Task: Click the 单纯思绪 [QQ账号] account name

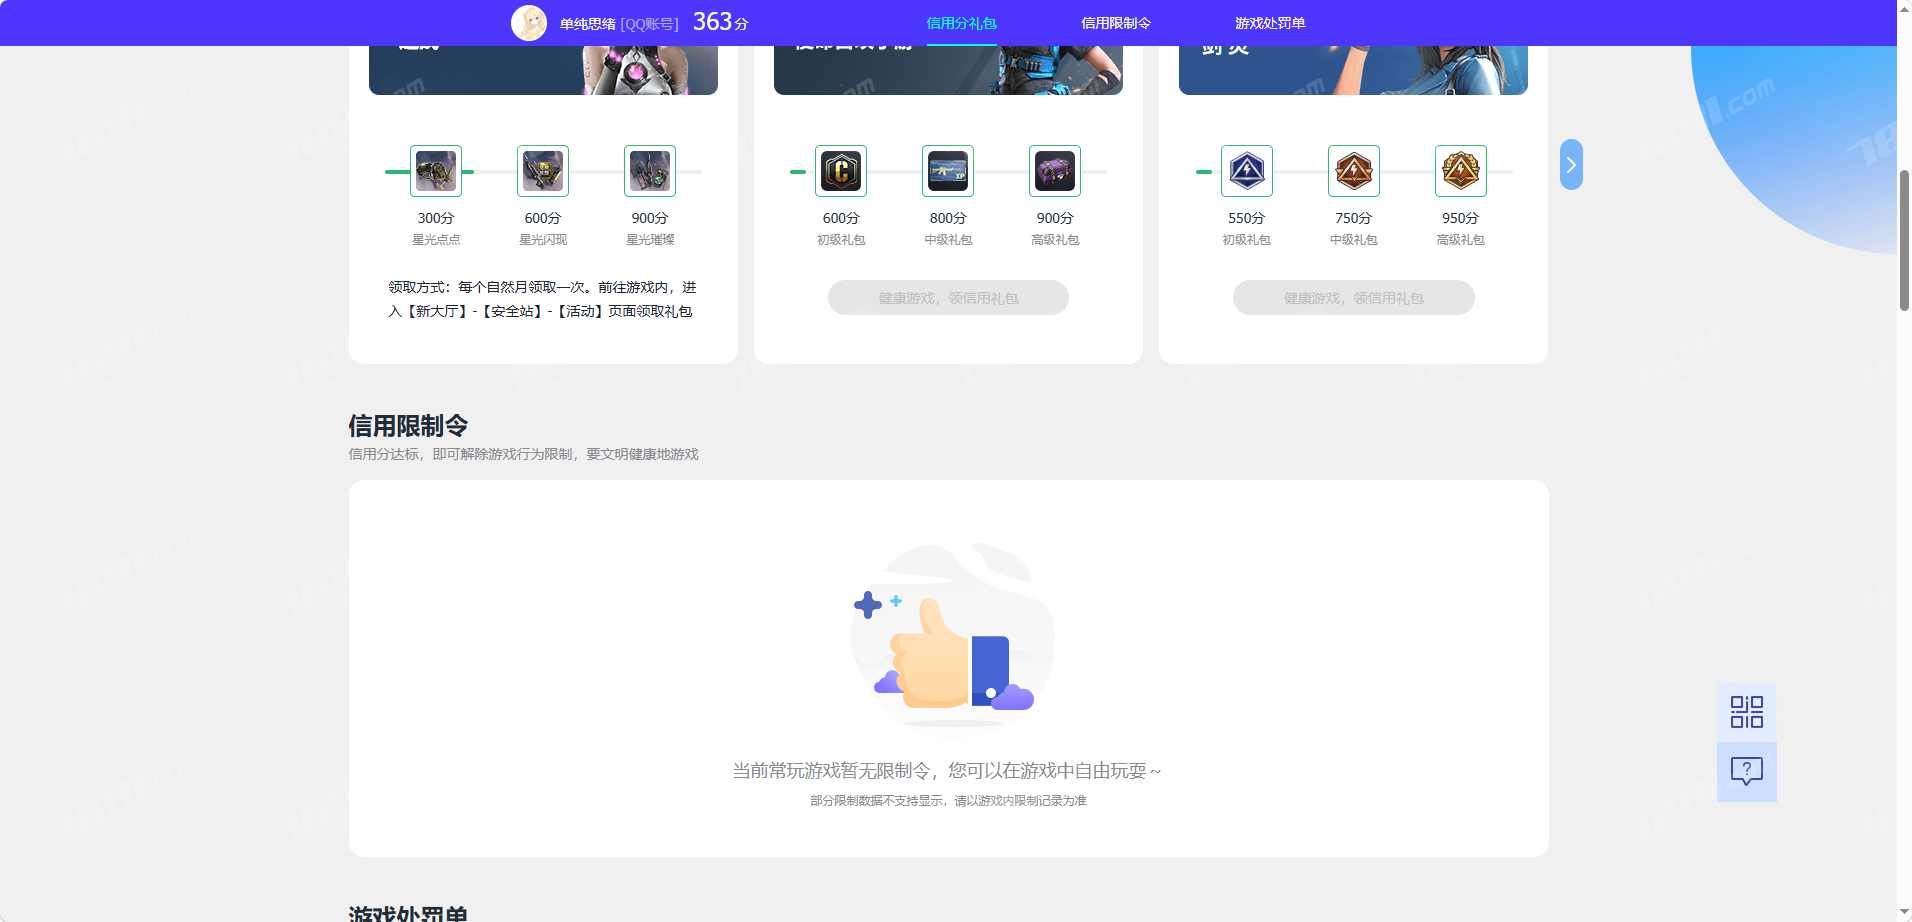Action: [619, 24]
